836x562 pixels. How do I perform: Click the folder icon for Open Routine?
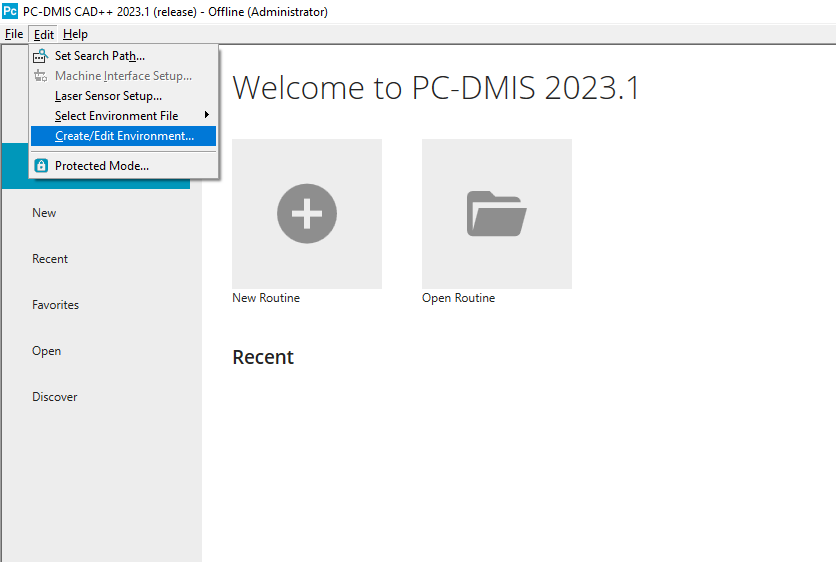pos(496,213)
